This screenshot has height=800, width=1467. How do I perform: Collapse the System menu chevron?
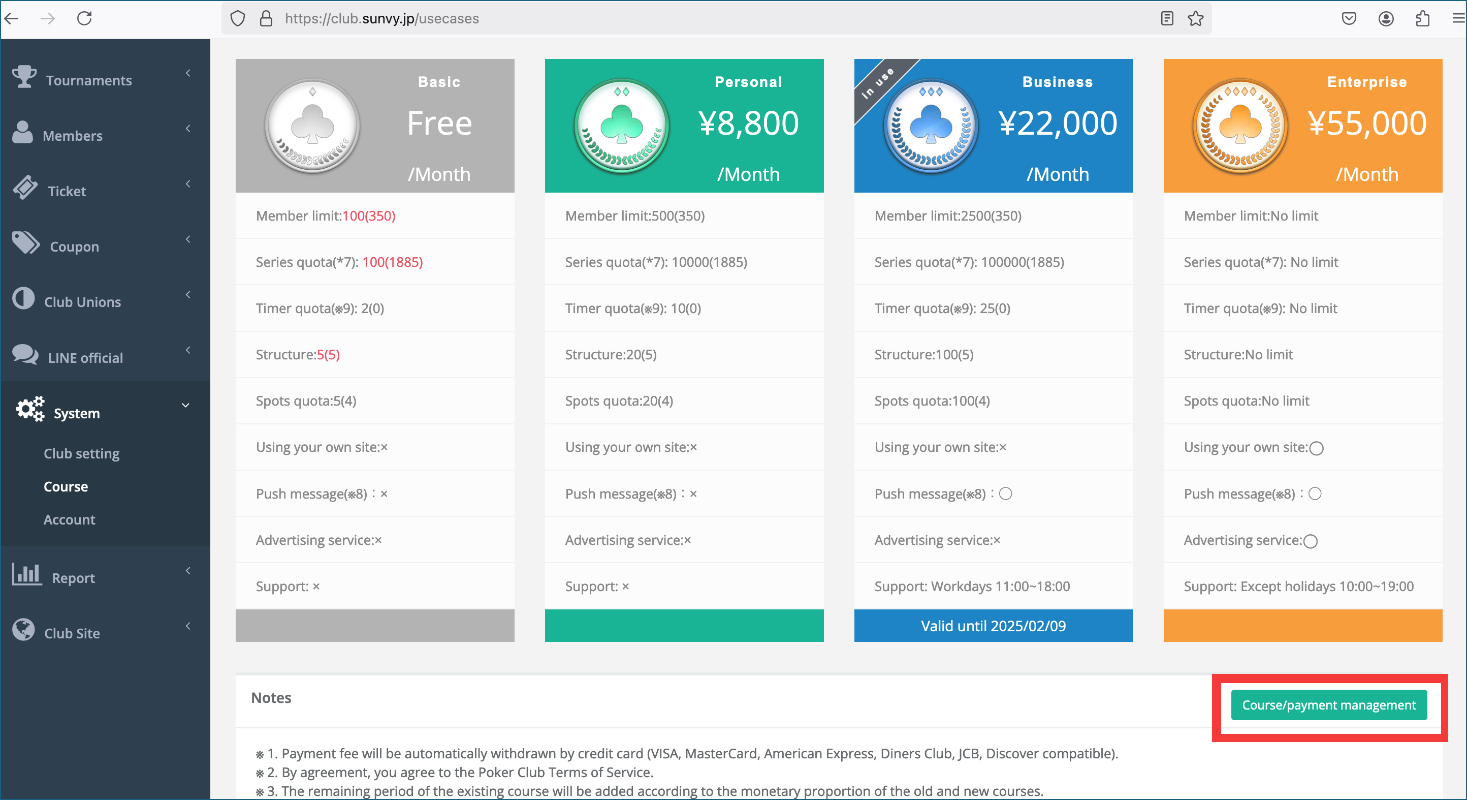(x=185, y=405)
